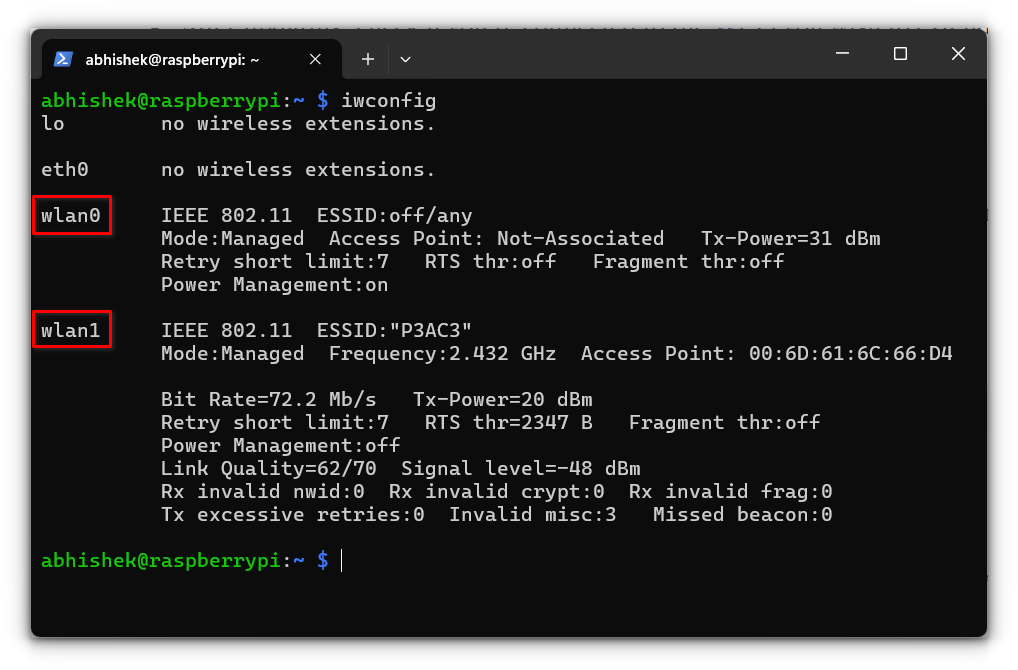Image resolution: width=1018 pixels, height=670 pixels.
Task: Click the blinking cursor at the prompt
Action: coord(341,560)
